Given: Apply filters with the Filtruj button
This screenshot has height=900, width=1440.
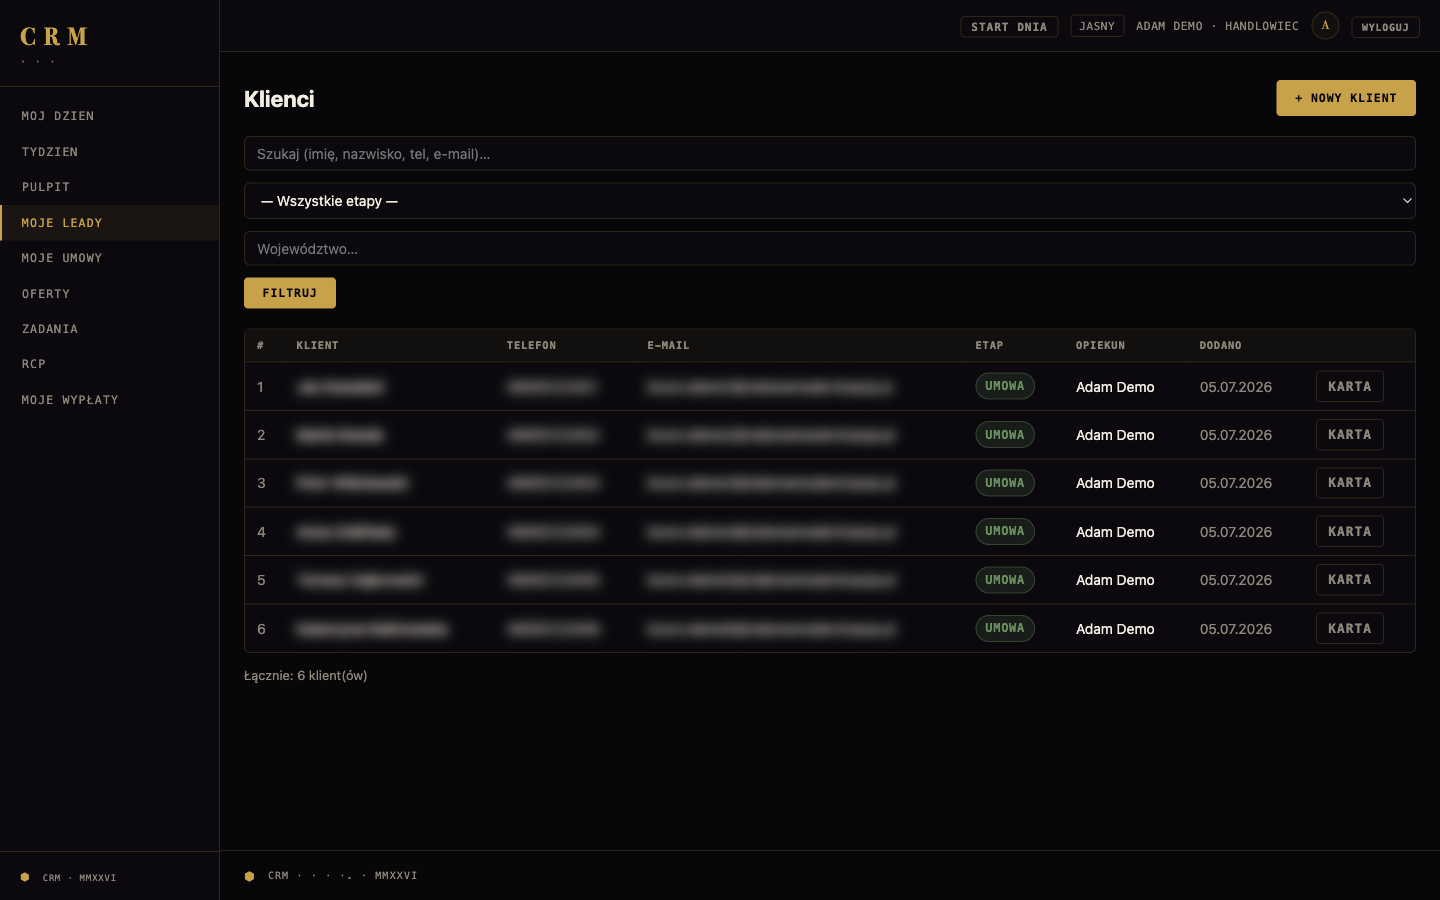Looking at the screenshot, I should [290, 293].
